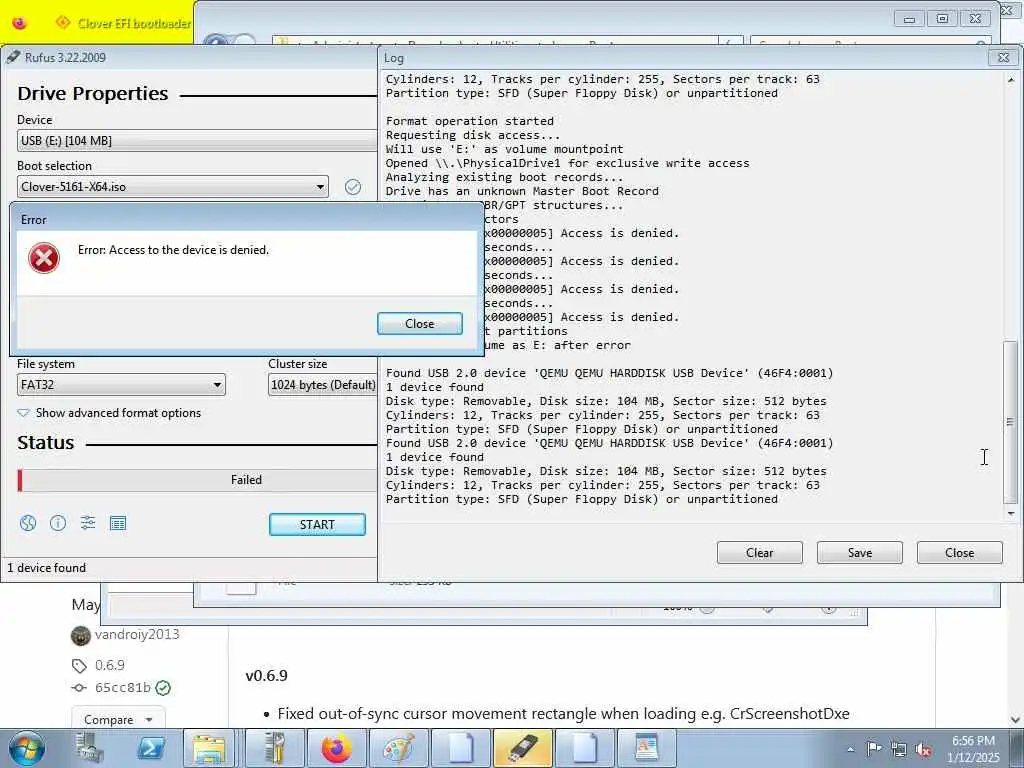1024x768 pixels.
Task: Click '1 device found' in Rufus status bar
Action: click(46, 568)
